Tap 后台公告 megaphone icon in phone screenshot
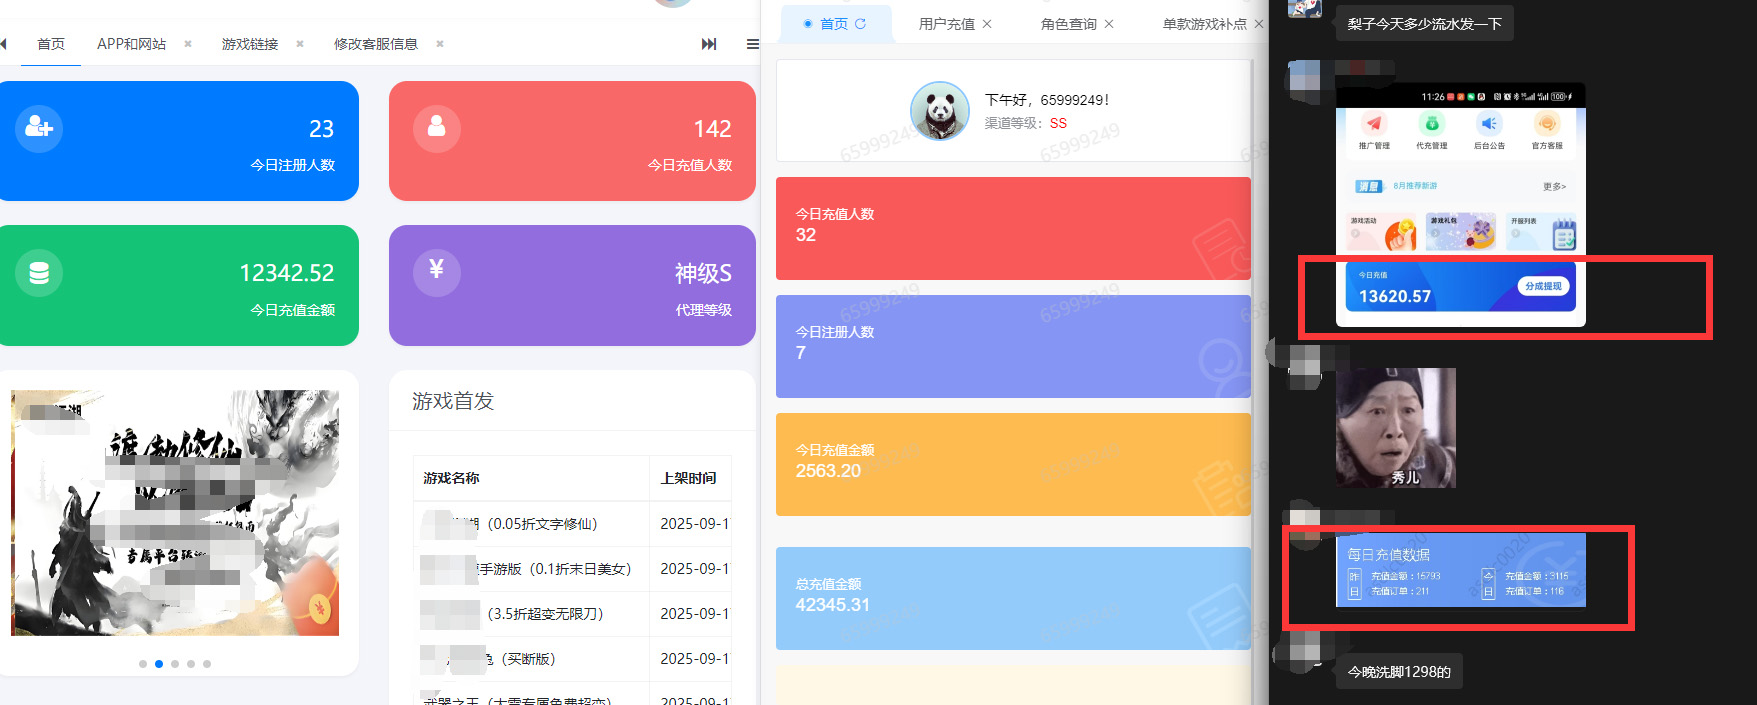 coord(1489,124)
